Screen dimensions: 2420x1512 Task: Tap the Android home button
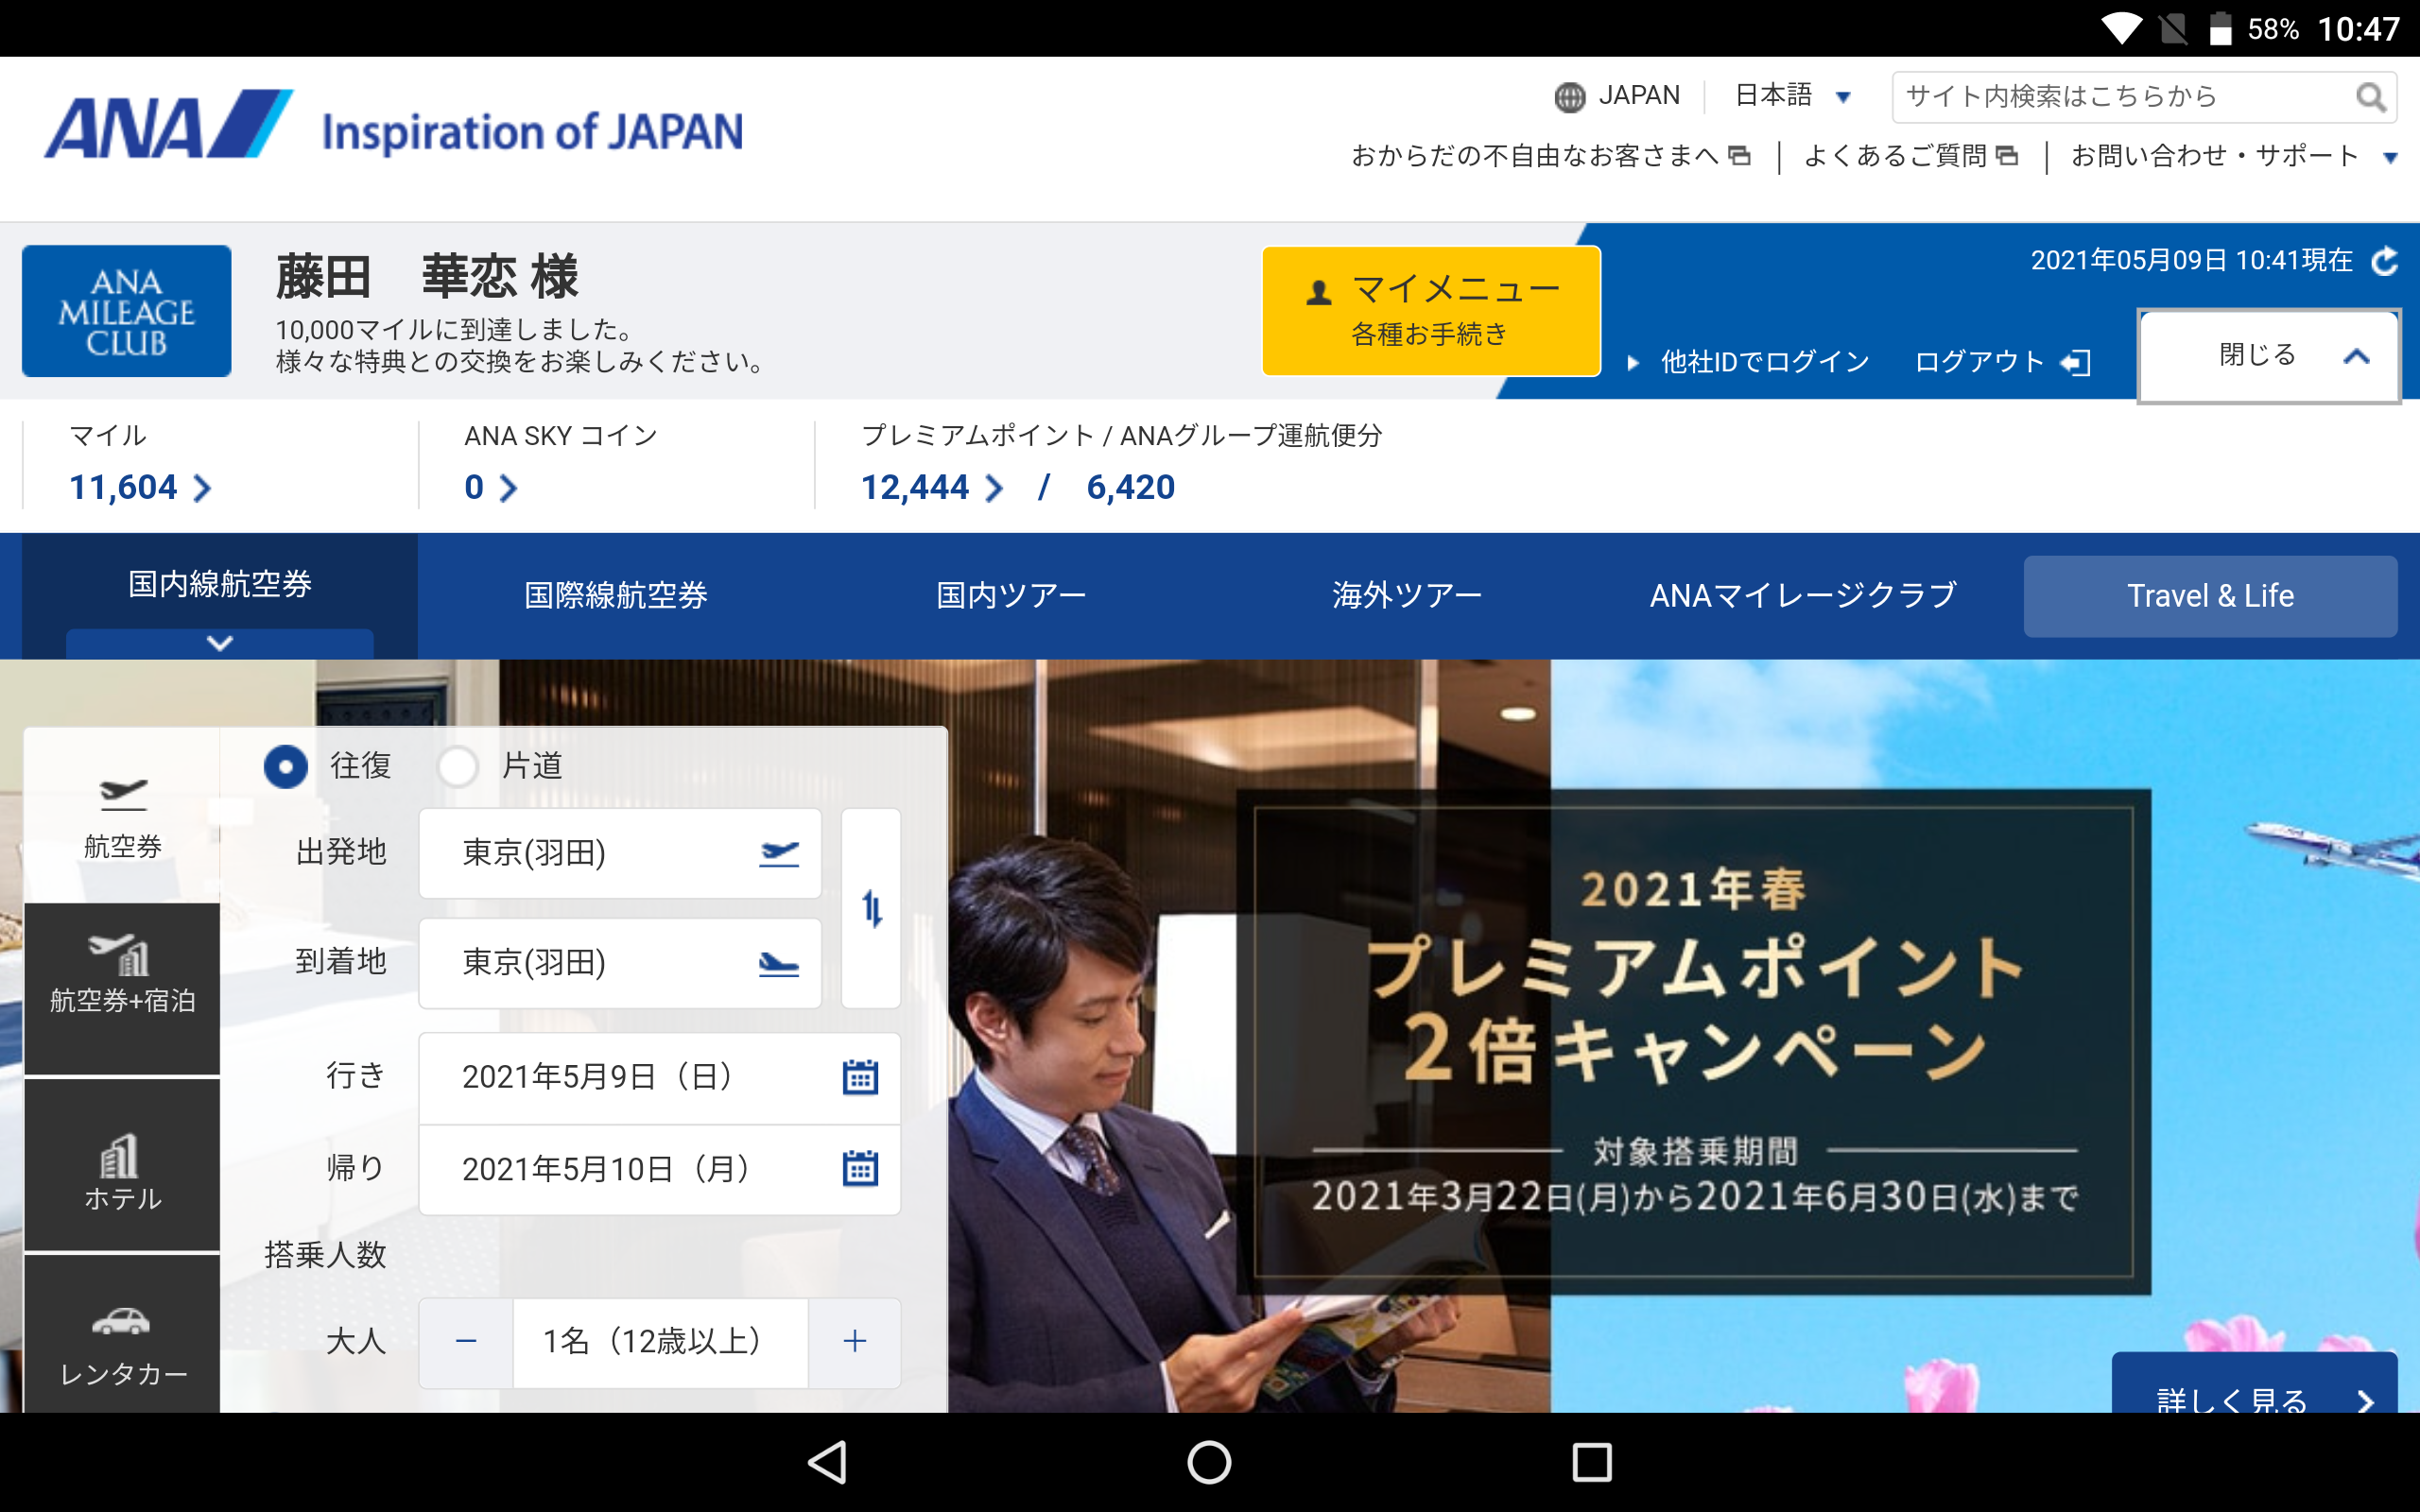coord(1209,1462)
